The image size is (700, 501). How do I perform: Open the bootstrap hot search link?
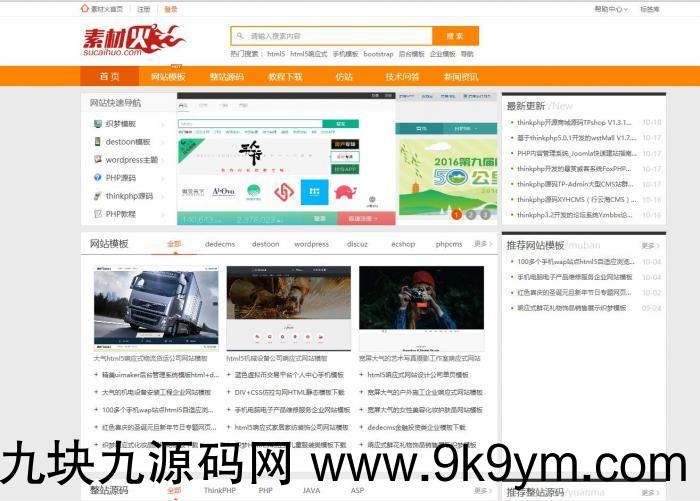(x=378, y=54)
